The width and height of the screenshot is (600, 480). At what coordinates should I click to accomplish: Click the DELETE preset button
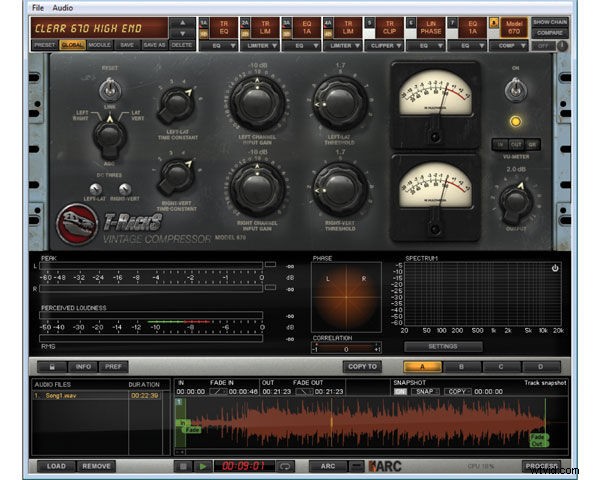point(182,45)
